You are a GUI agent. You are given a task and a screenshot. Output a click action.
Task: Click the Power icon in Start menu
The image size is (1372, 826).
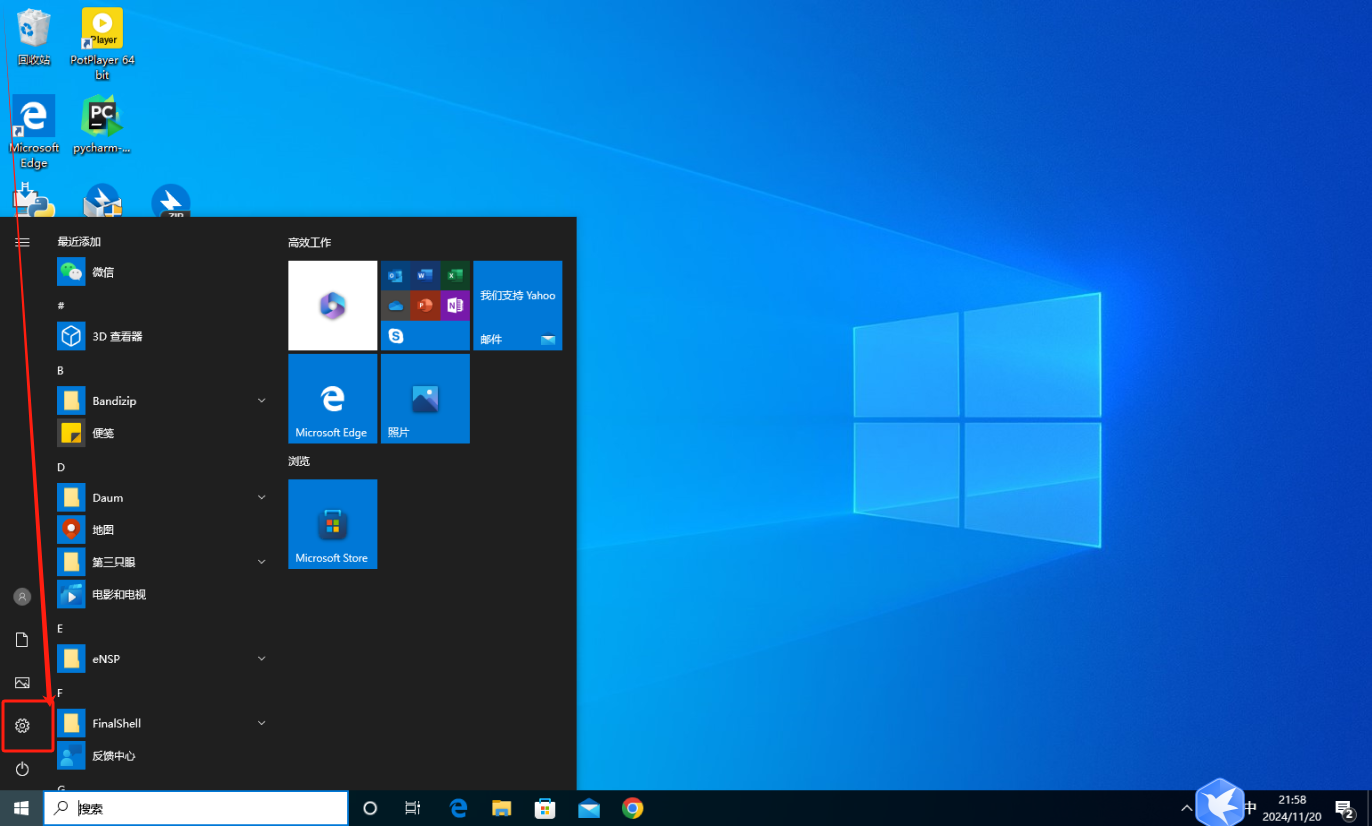(x=22, y=769)
